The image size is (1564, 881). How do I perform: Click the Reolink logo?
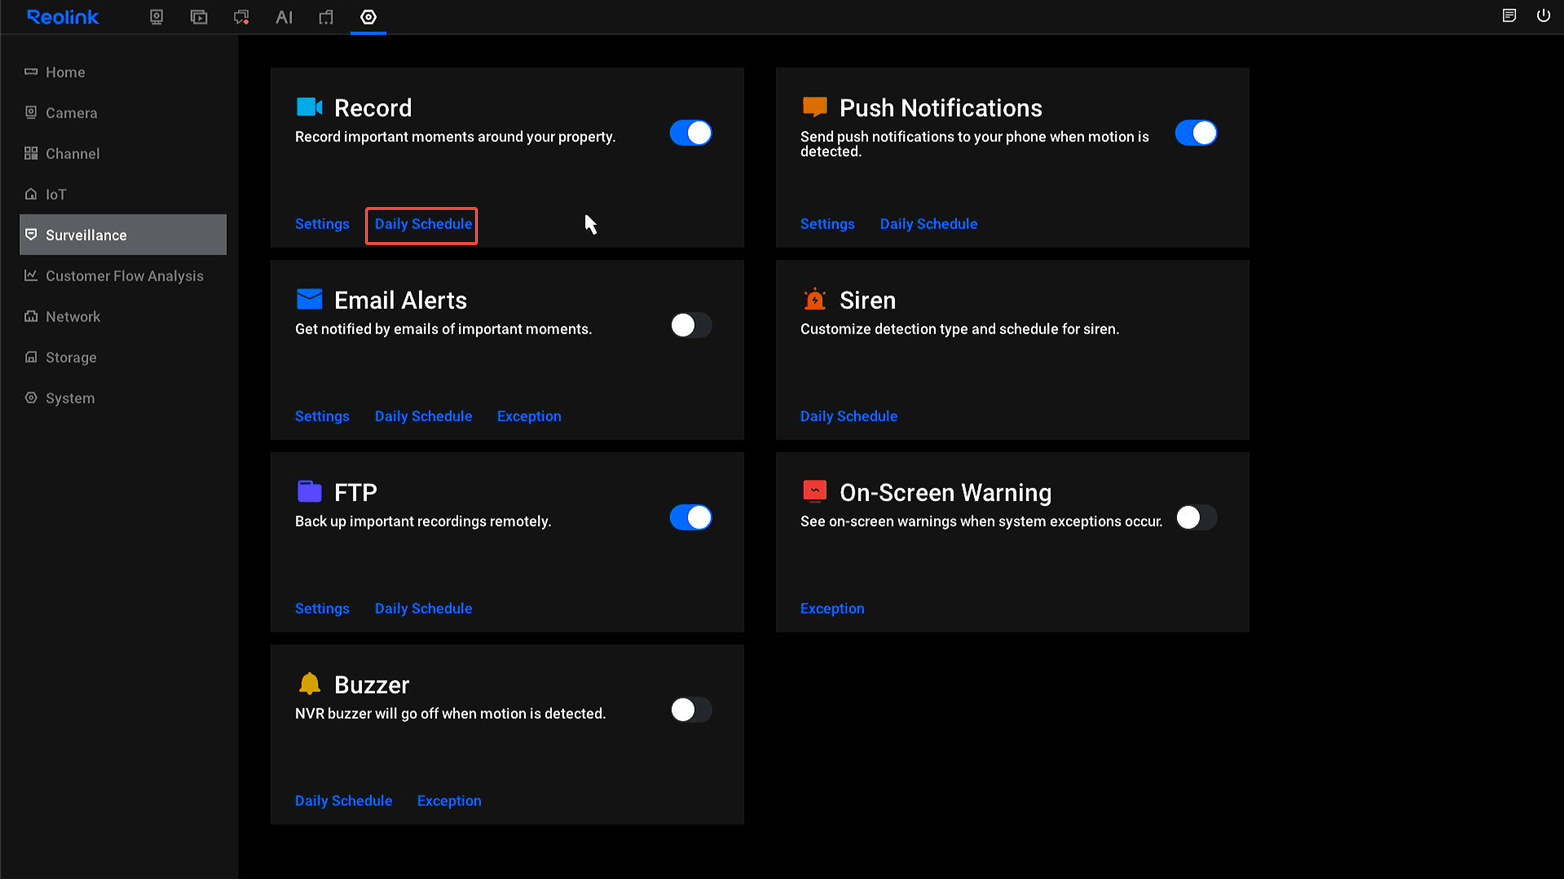[x=63, y=17]
